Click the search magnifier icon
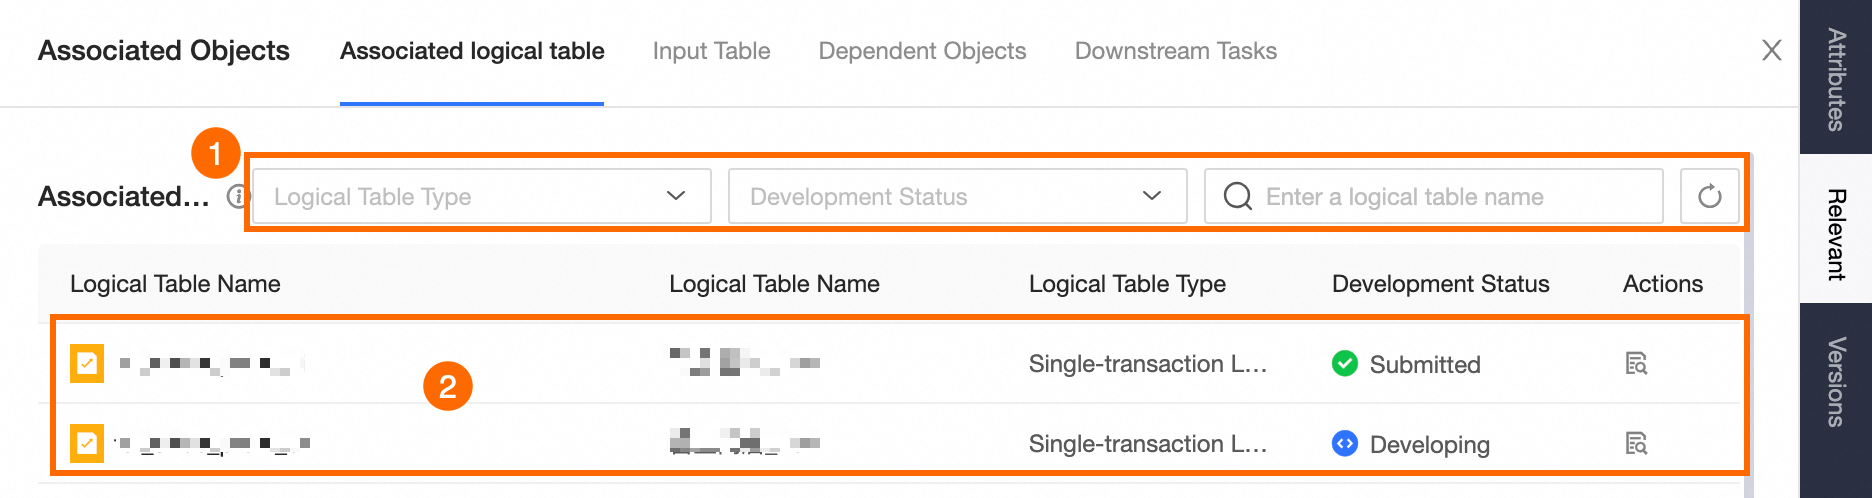Screen dimensions: 1872x498 1237,196
